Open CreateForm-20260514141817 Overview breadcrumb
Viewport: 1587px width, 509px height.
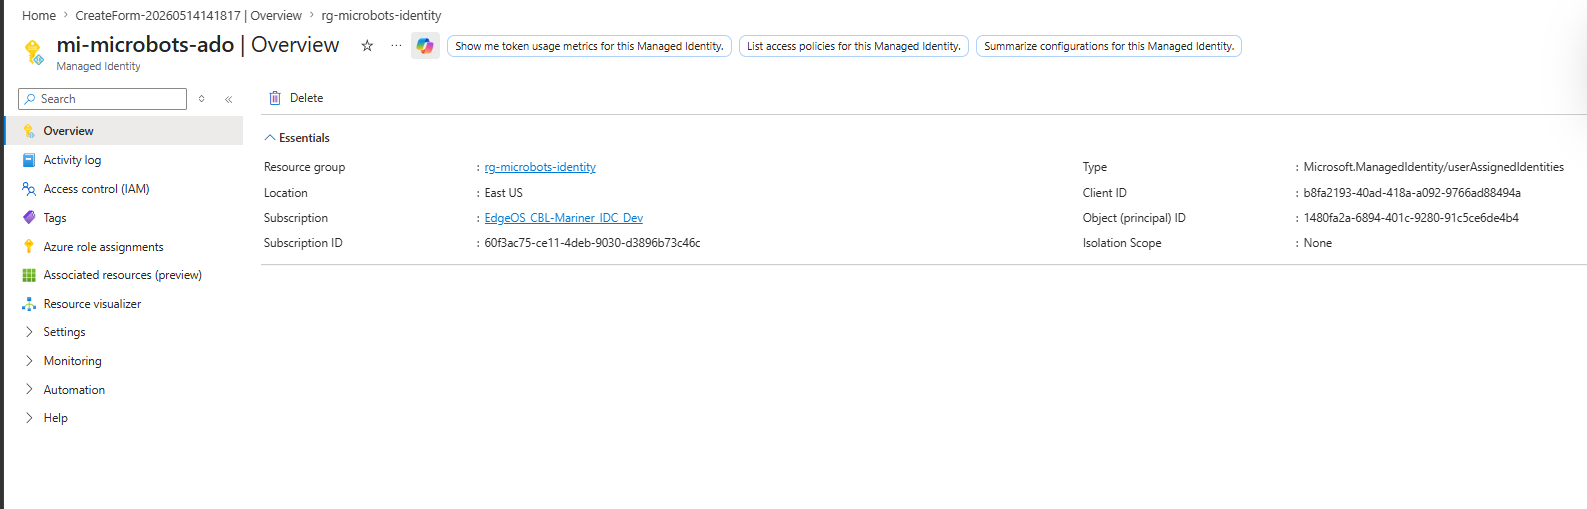click(188, 16)
